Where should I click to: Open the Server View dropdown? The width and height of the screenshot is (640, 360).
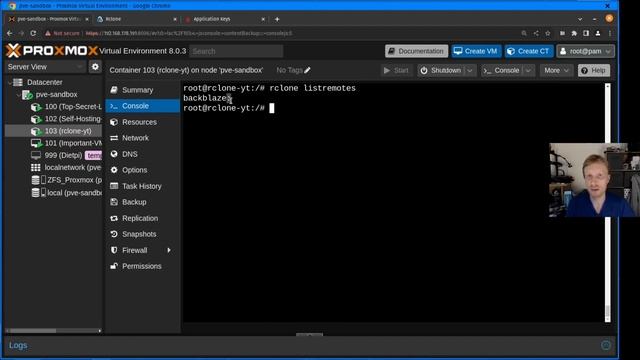tap(45, 67)
